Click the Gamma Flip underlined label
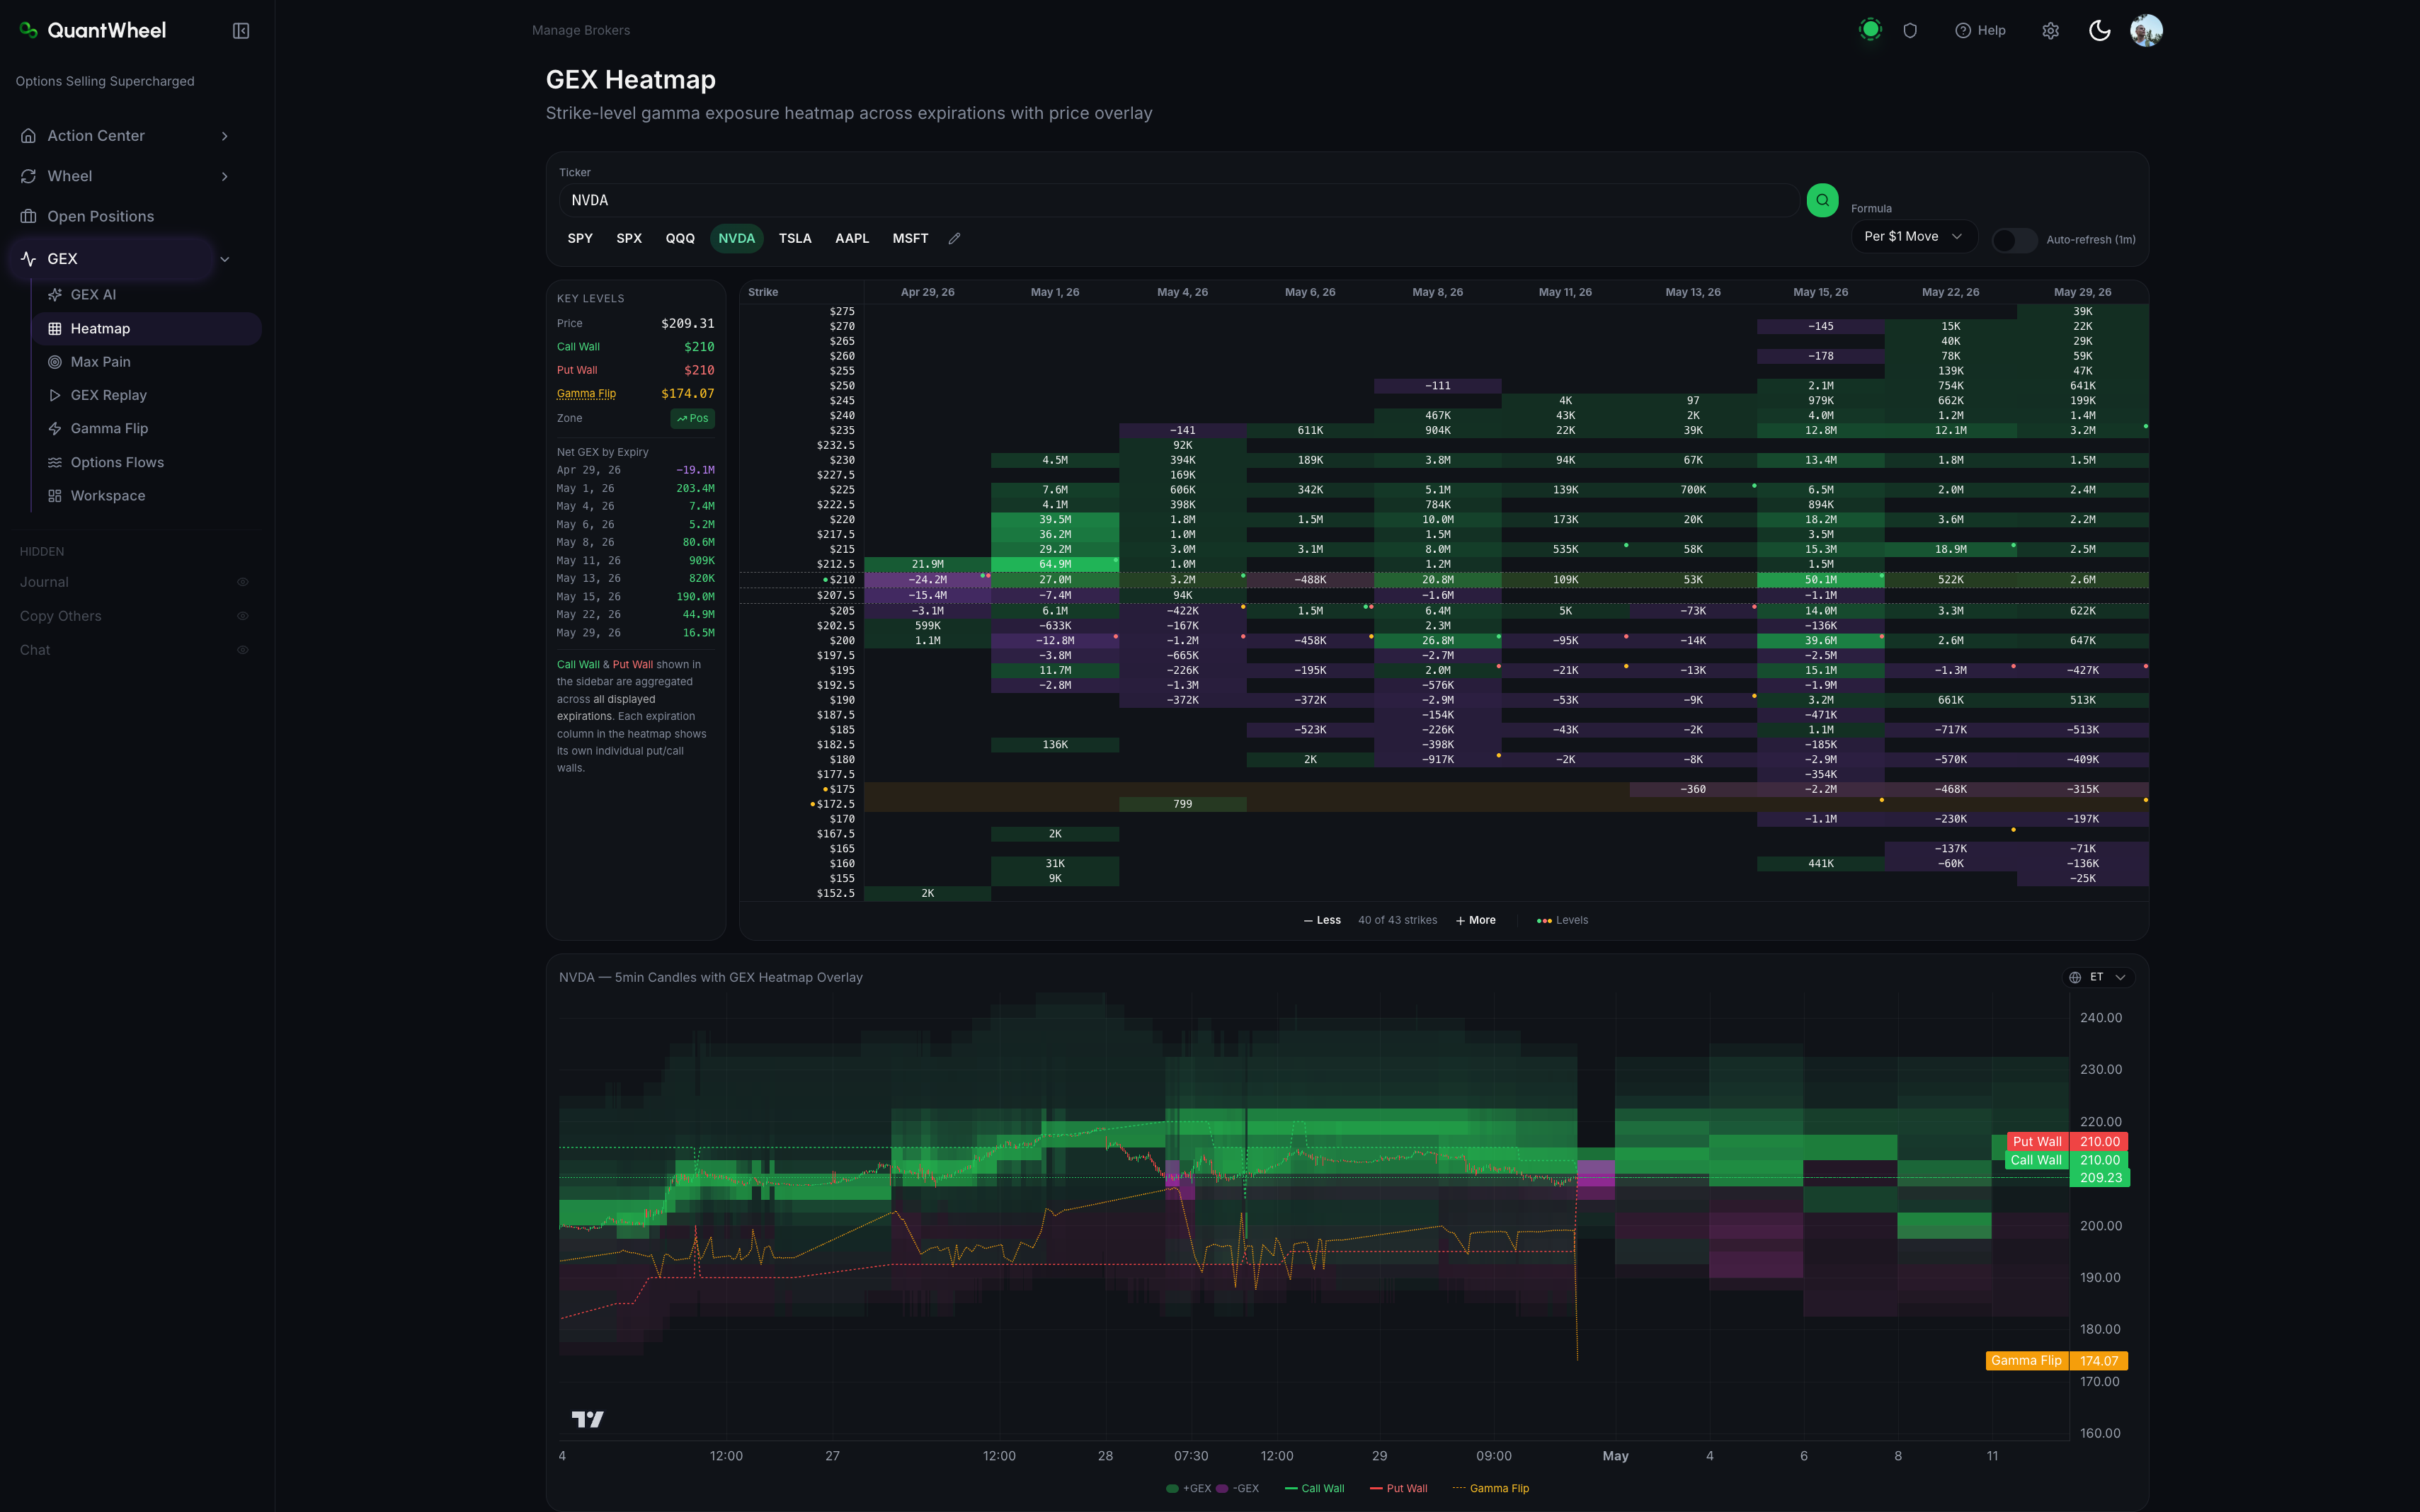 coord(586,394)
